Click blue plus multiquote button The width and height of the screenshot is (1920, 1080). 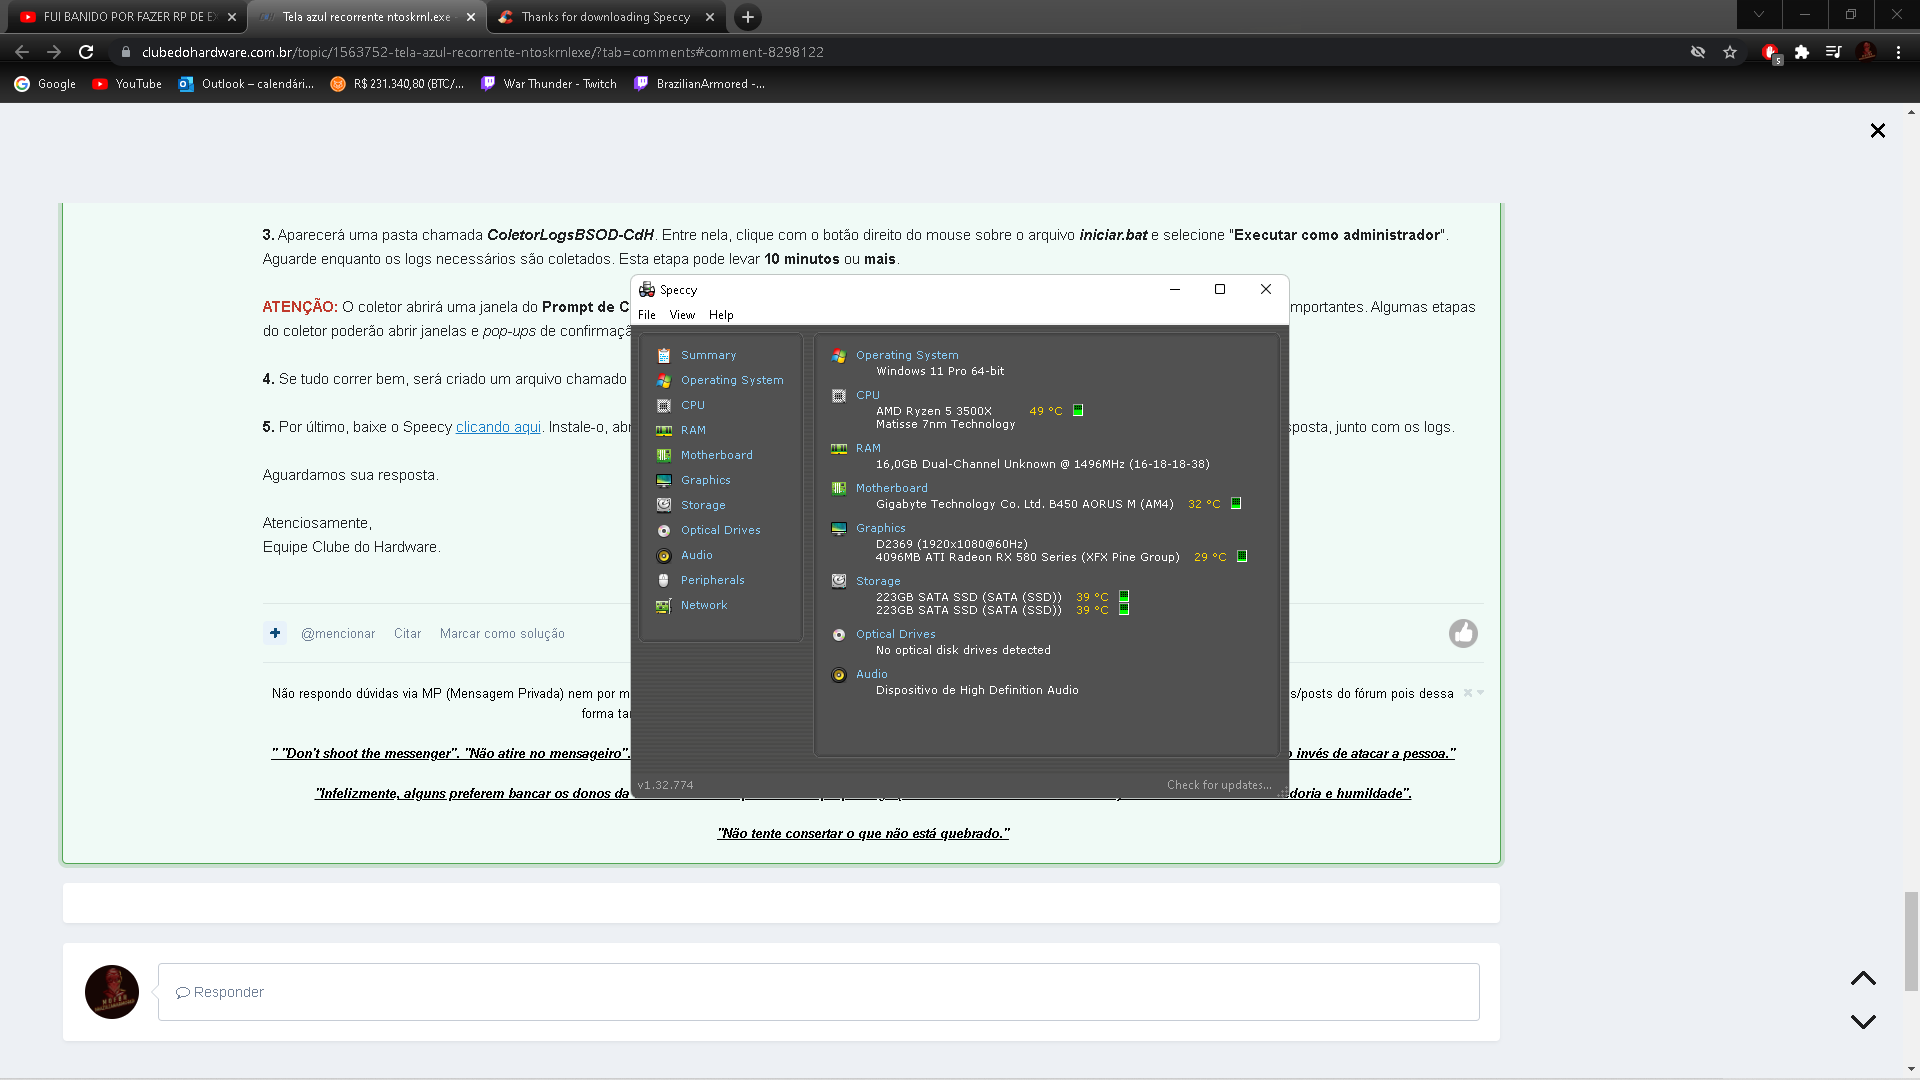point(275,633)
